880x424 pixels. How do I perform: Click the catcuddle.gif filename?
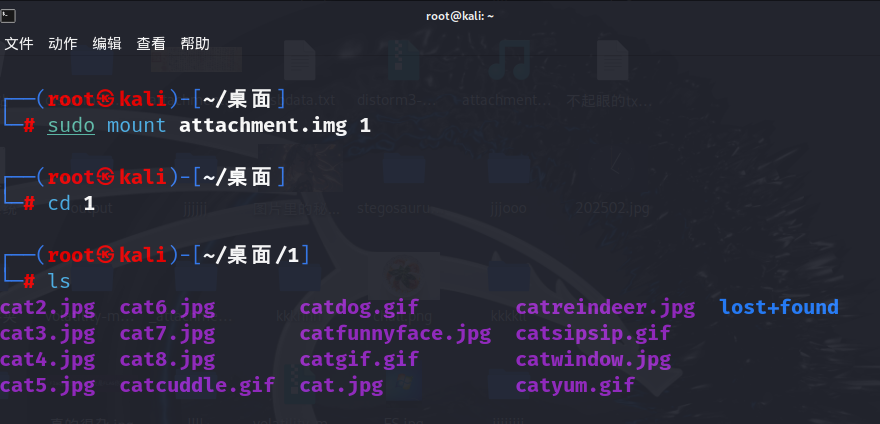click(x=198, y=386)
